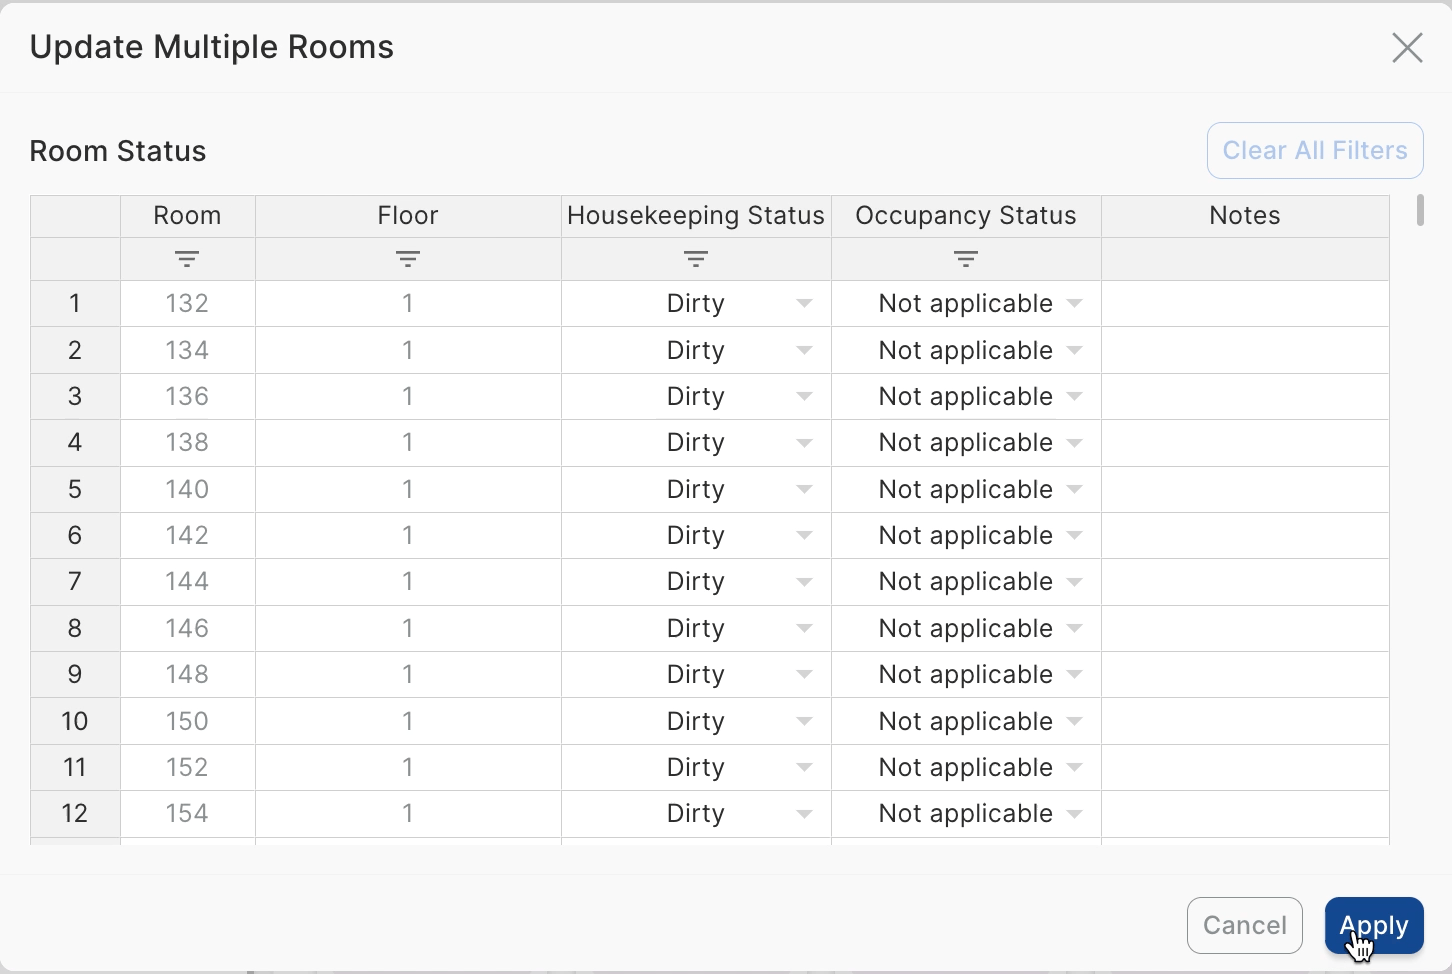Open the Room column filter

tap(187, 258)
